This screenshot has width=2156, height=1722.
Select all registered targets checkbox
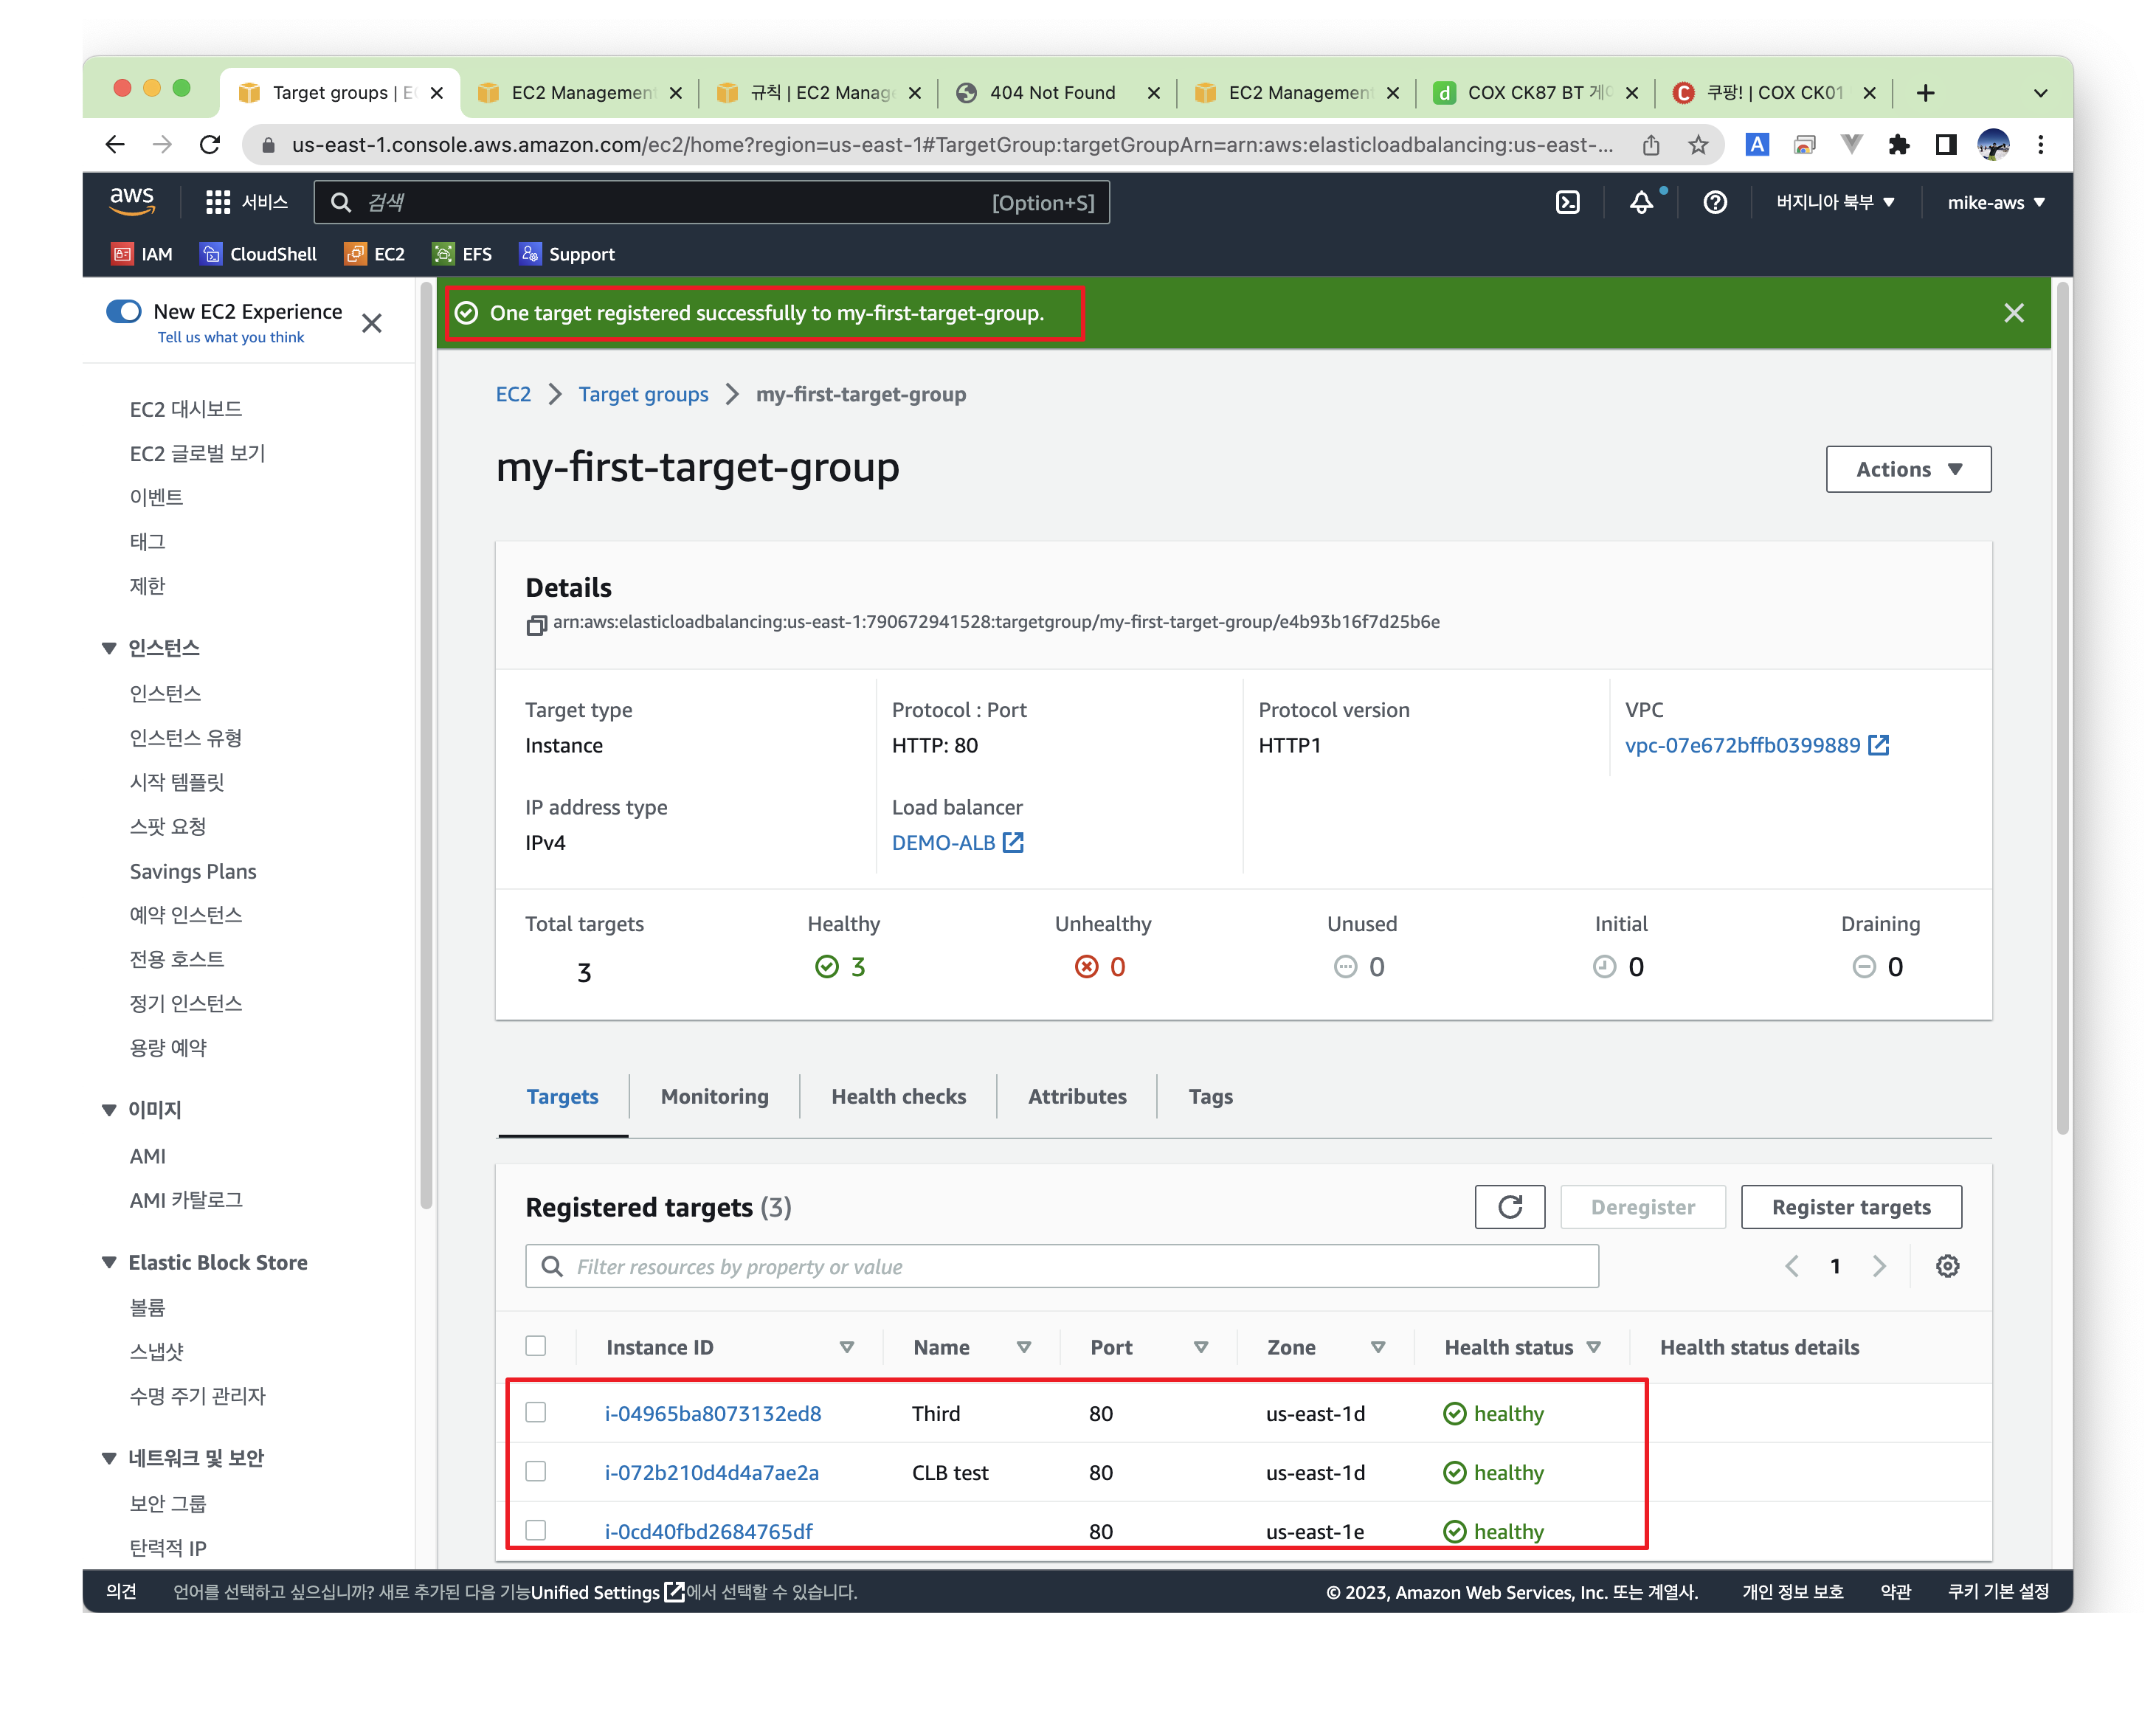tap(535, 1345)
